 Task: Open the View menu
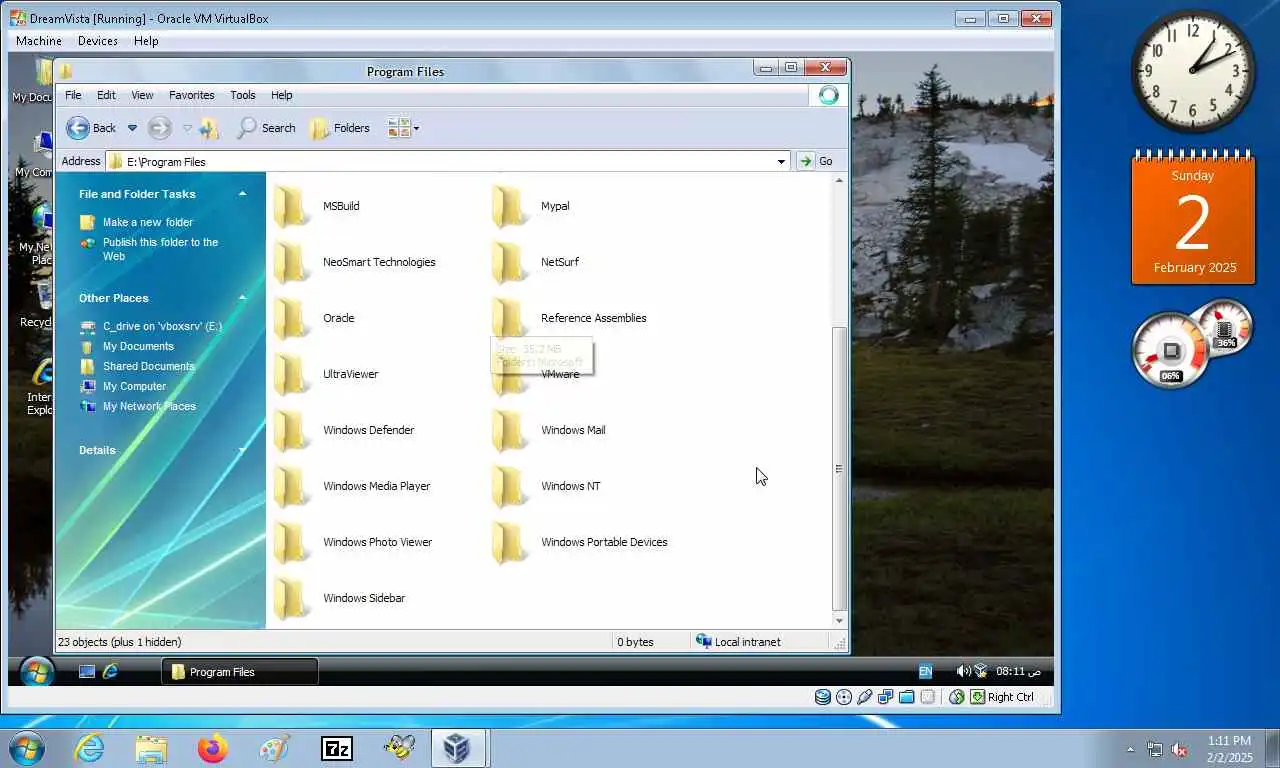(142, 95)
